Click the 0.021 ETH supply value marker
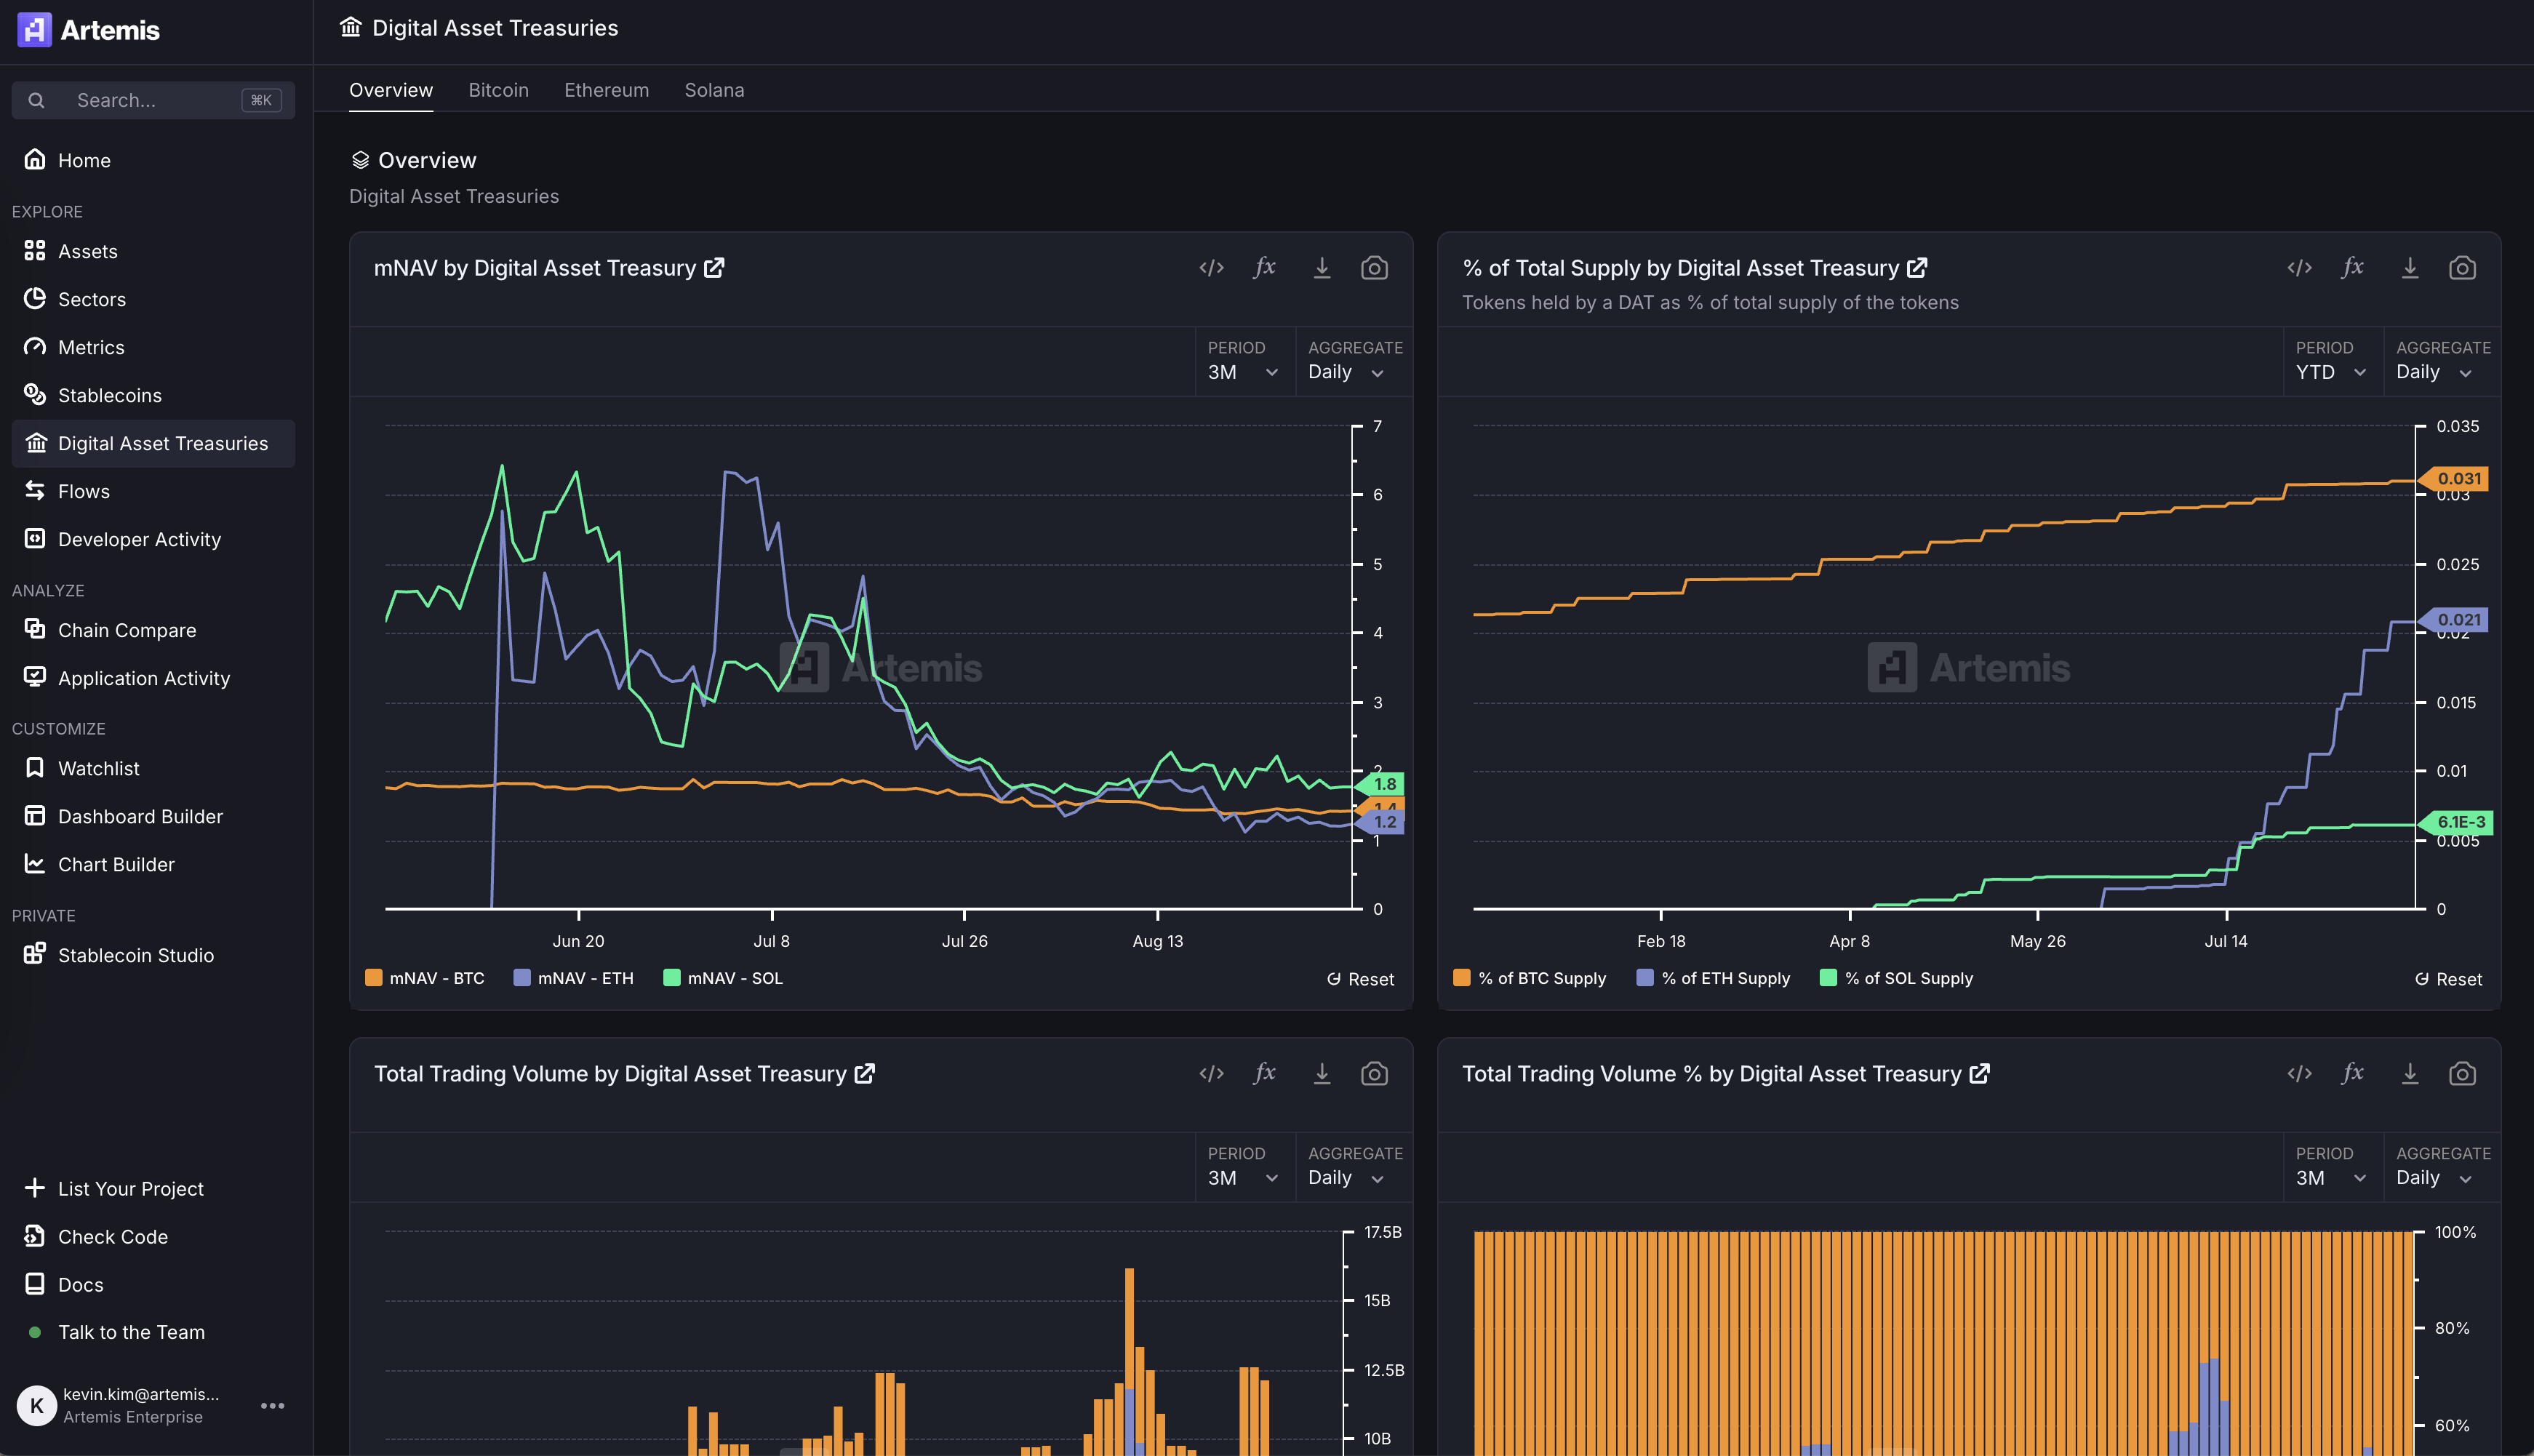Screen dimensions: 2534x1456 (x=2455, y=619)
